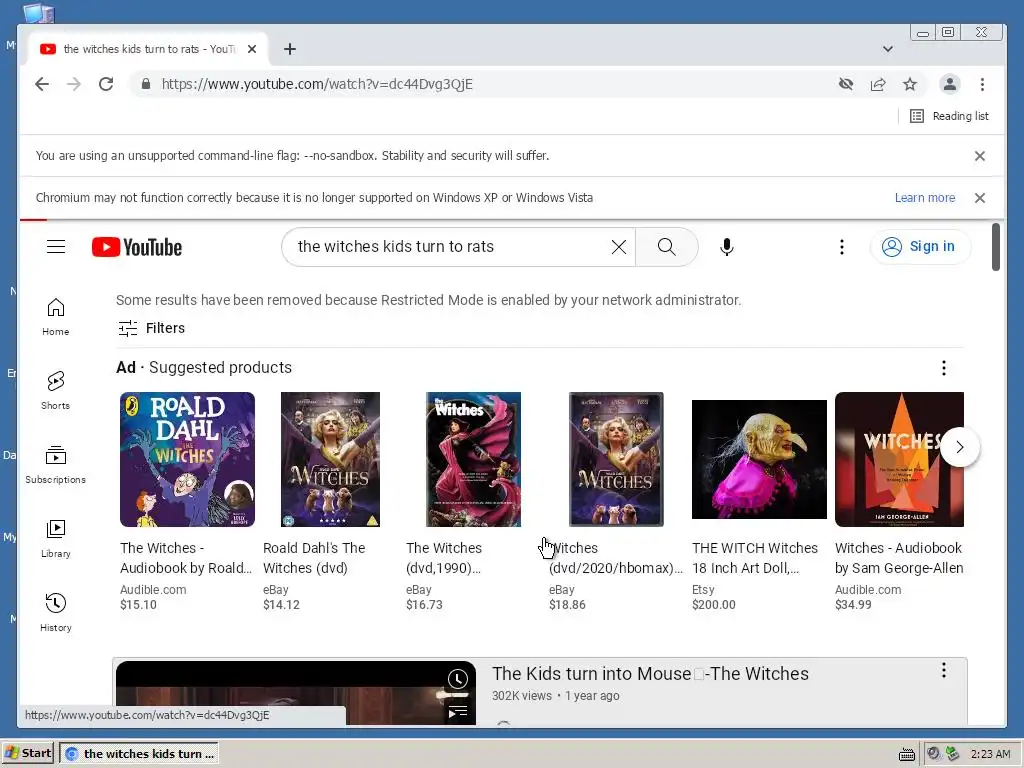Click the magnifier search button

click(667, 247)
